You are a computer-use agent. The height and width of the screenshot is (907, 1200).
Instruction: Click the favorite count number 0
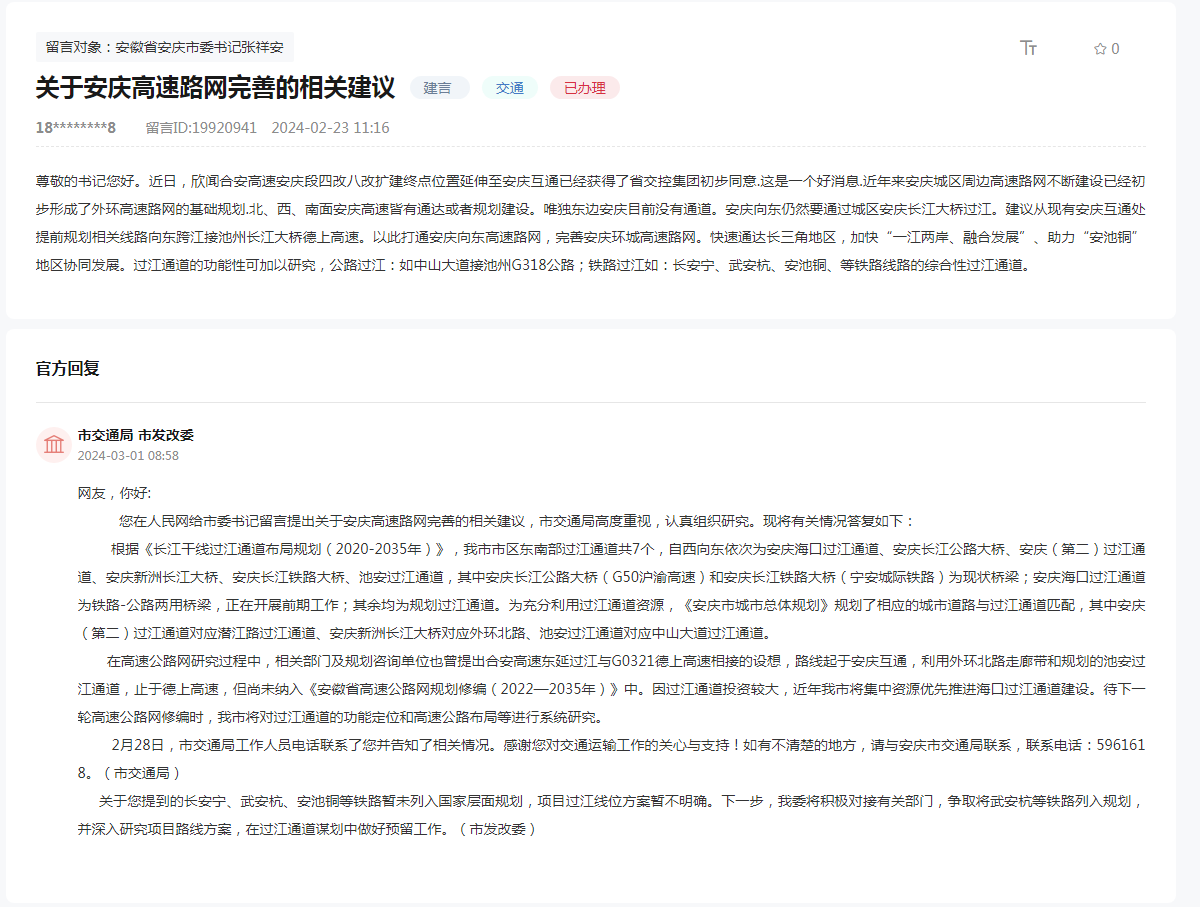tap(1115, 48)
